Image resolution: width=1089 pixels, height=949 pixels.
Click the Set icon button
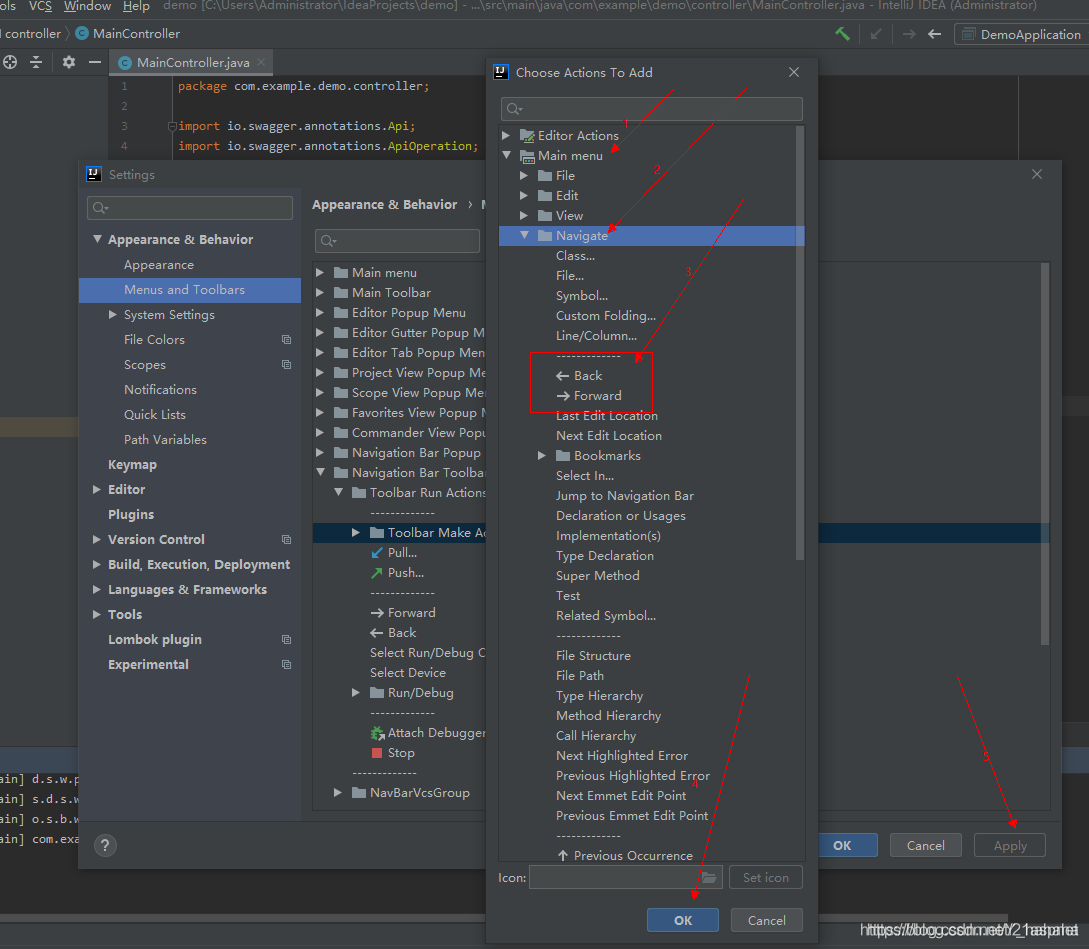coord(765,877)
